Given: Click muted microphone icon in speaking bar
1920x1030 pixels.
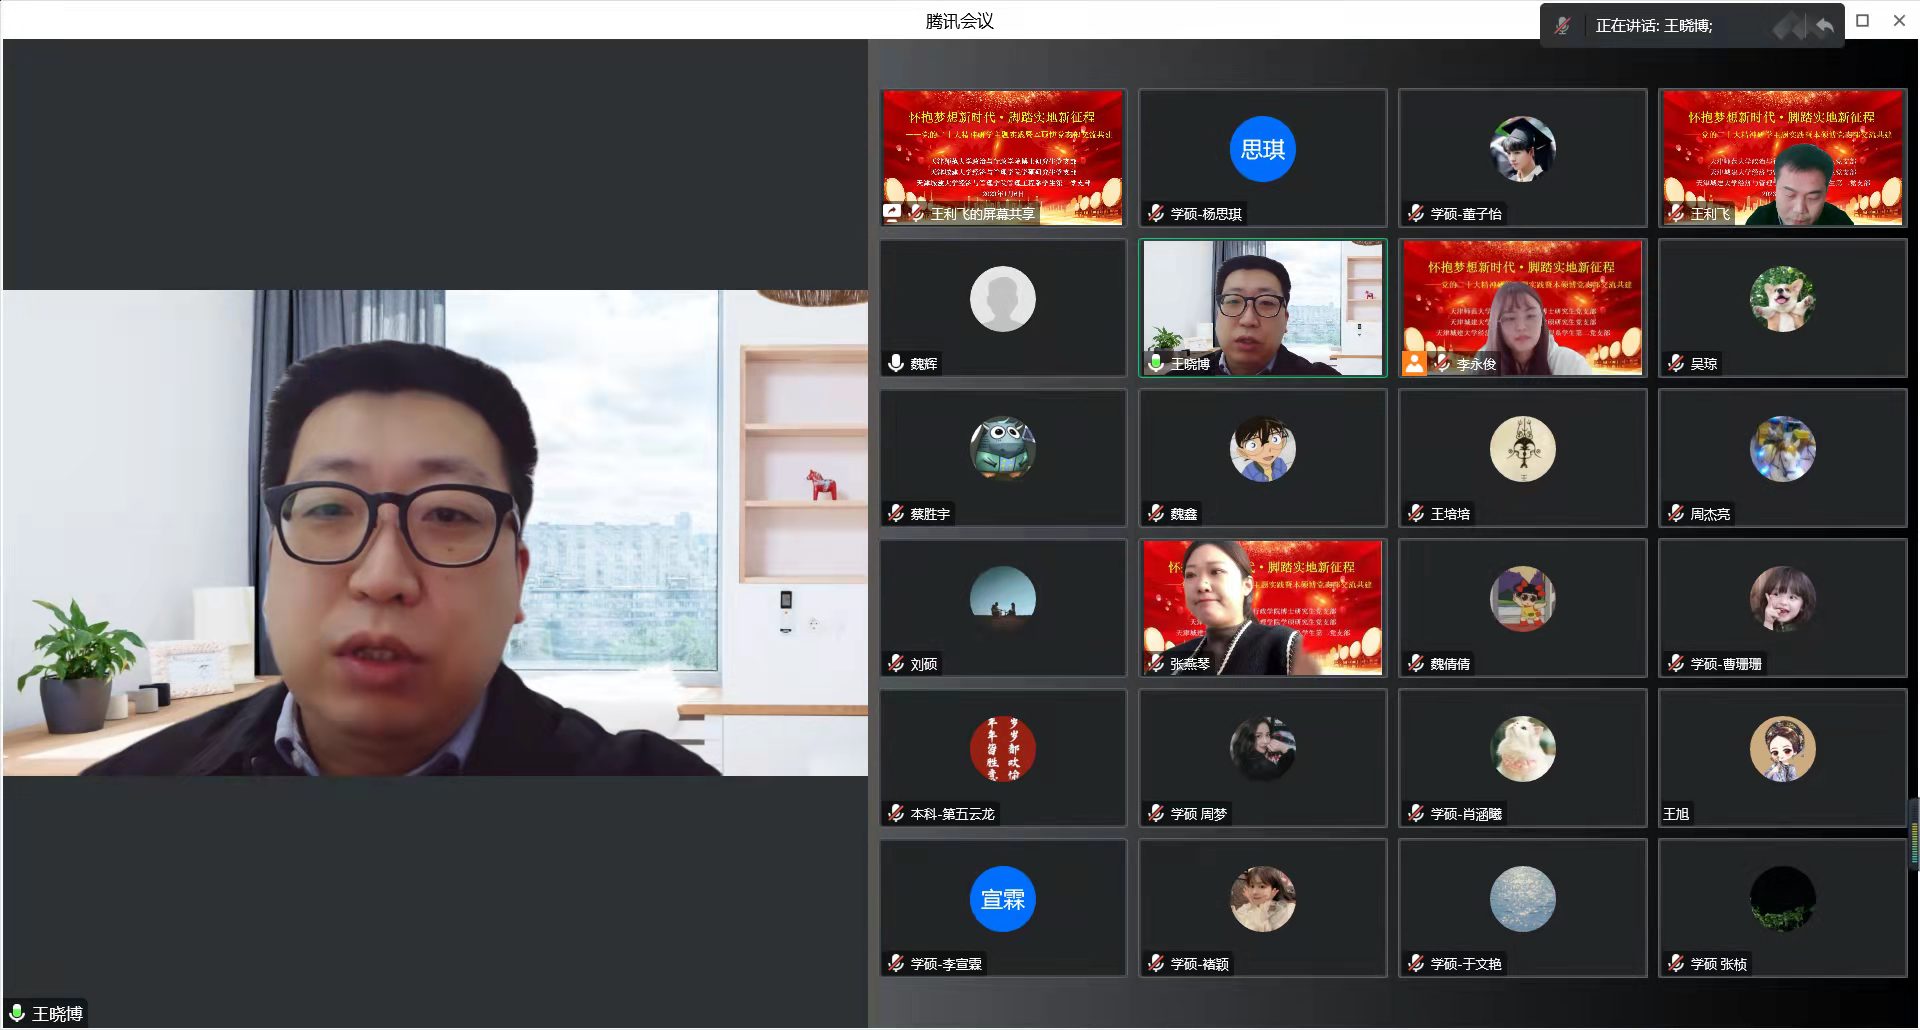Looking at the screenshot, I should (1562, 26).
